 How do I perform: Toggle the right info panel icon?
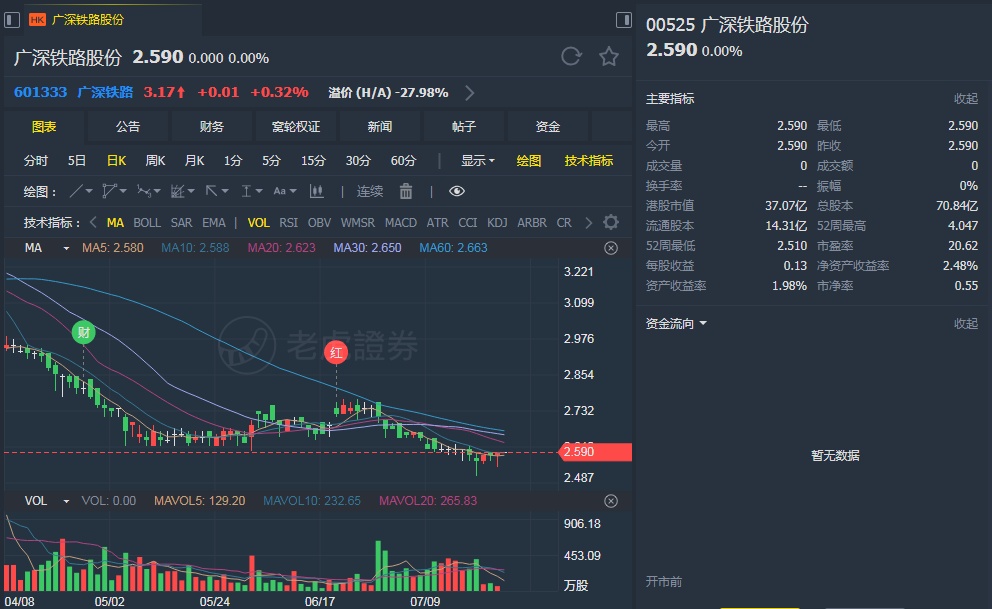[624, 20]
